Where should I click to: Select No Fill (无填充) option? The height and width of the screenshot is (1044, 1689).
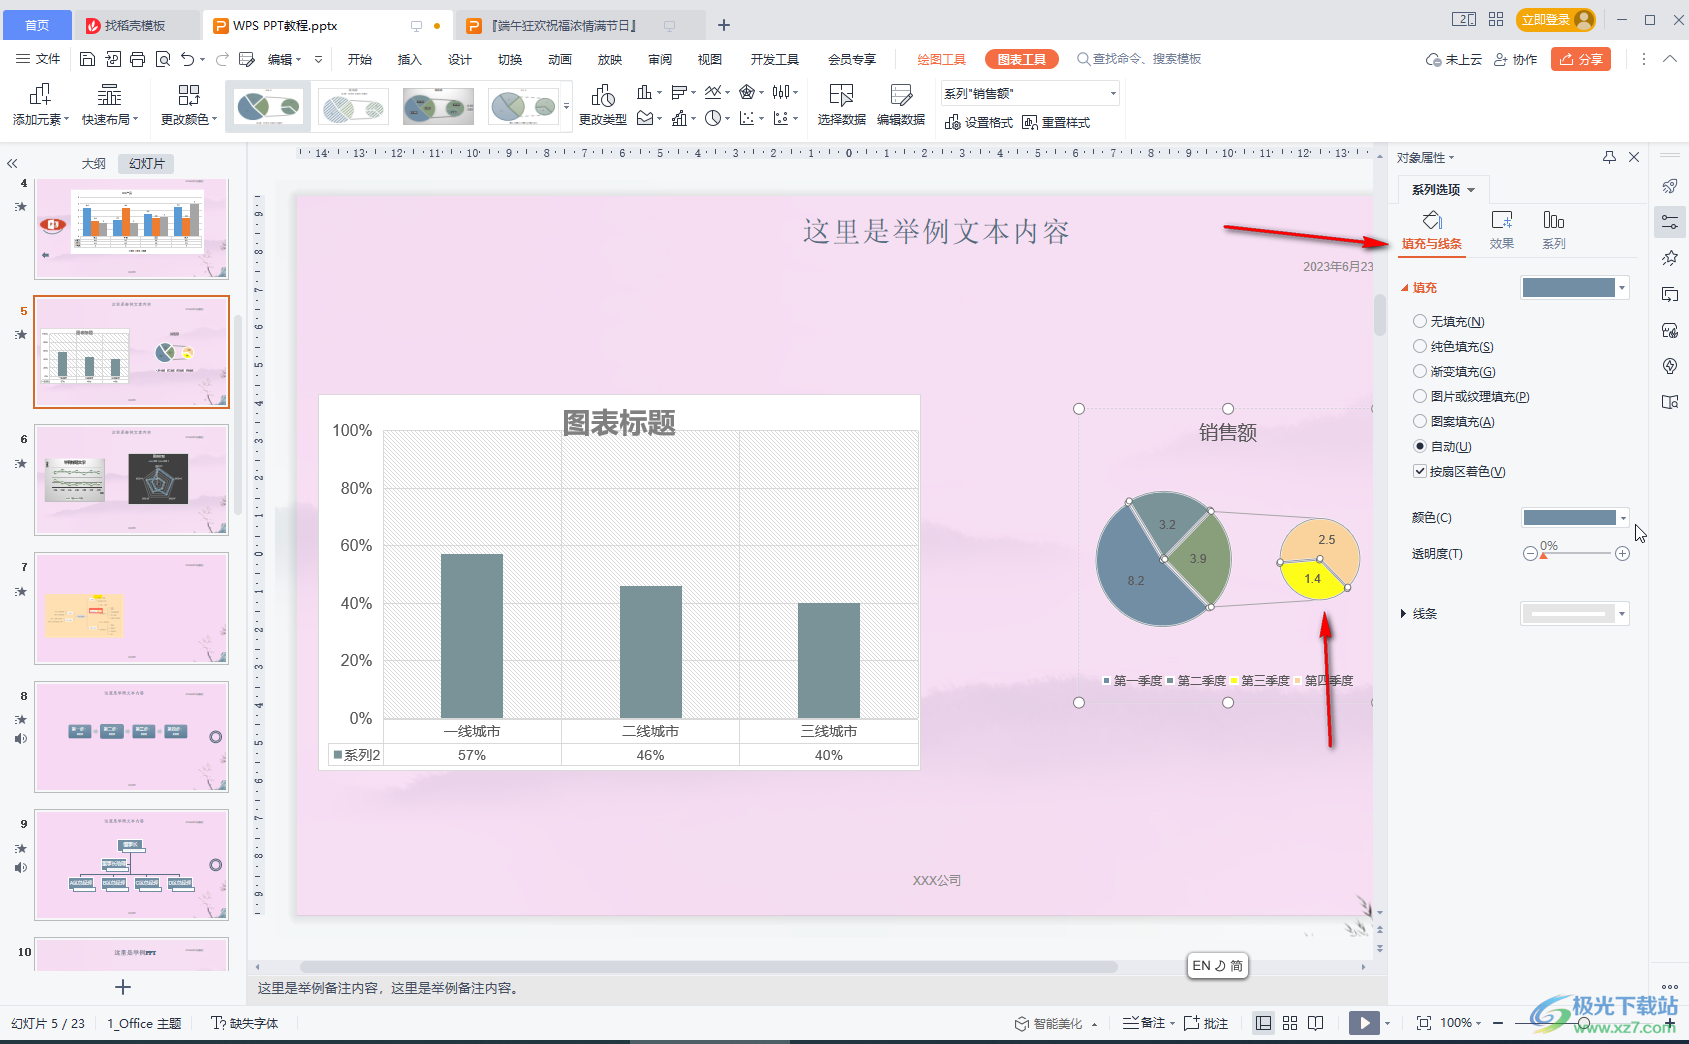coord(1449,321)
